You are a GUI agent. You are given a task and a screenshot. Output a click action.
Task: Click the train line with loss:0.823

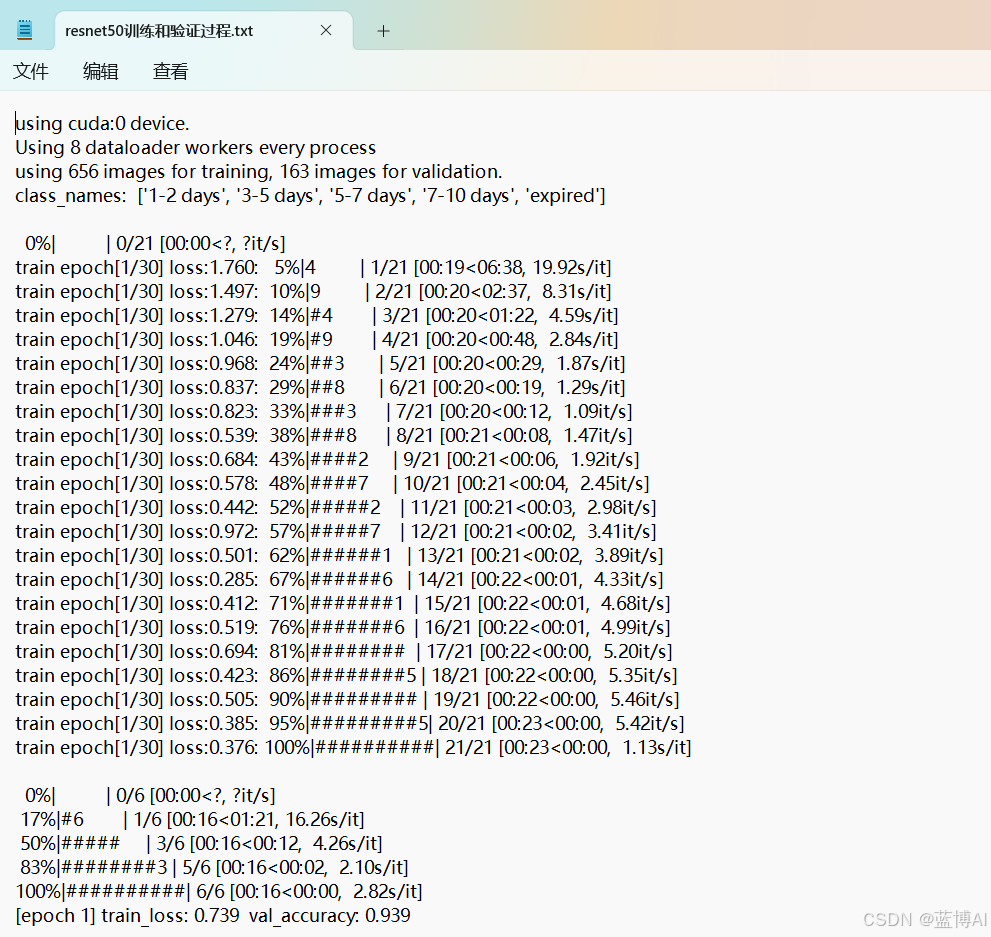point(324,411)
